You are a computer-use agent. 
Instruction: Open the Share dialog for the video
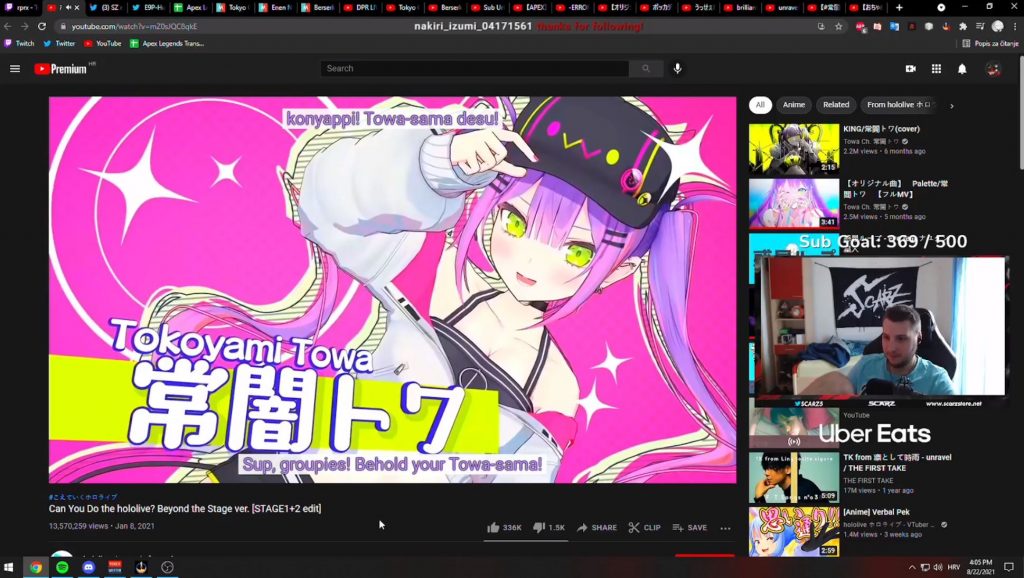[x=596, y=527]
